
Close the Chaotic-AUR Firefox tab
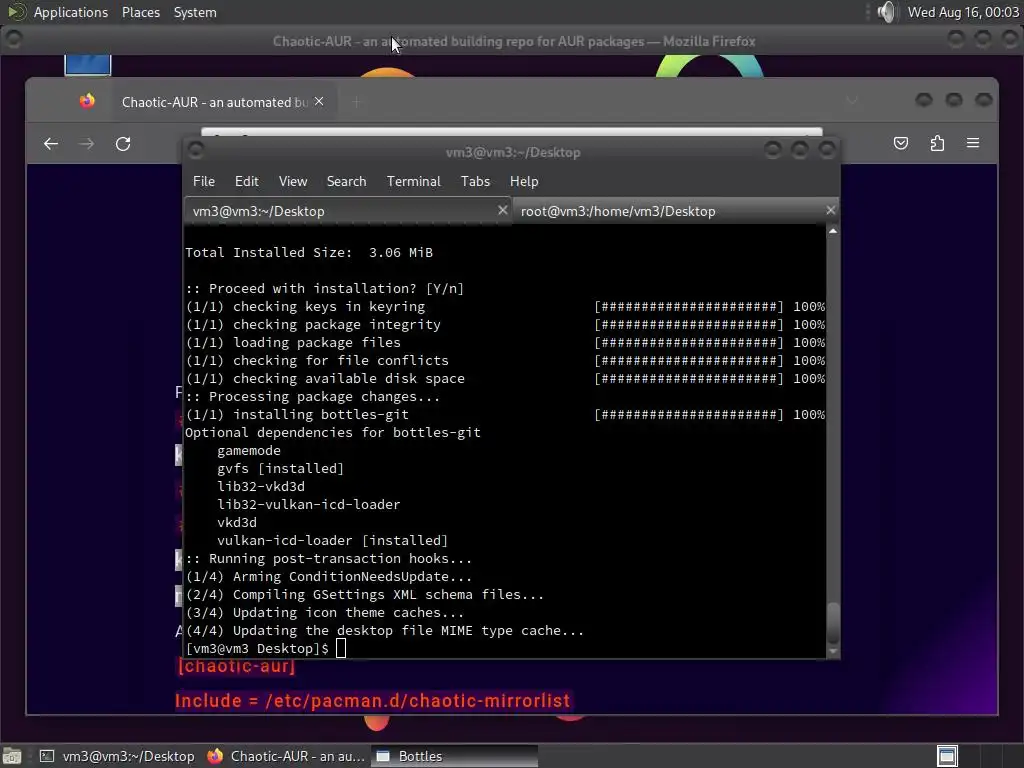[x=319, y=102]
